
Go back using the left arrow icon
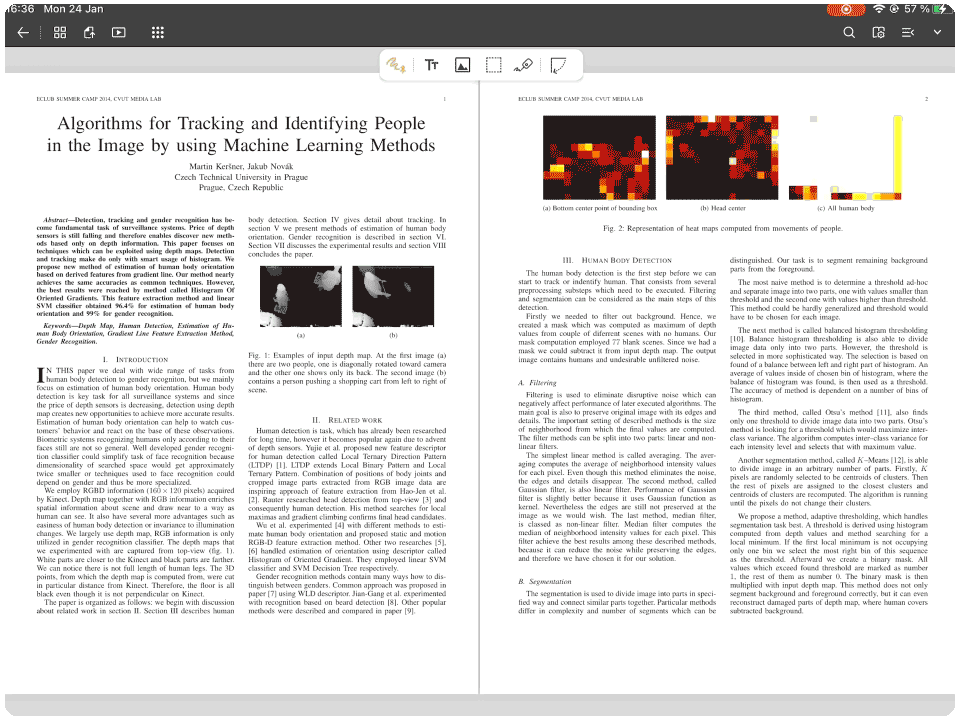tap(23, 32)
